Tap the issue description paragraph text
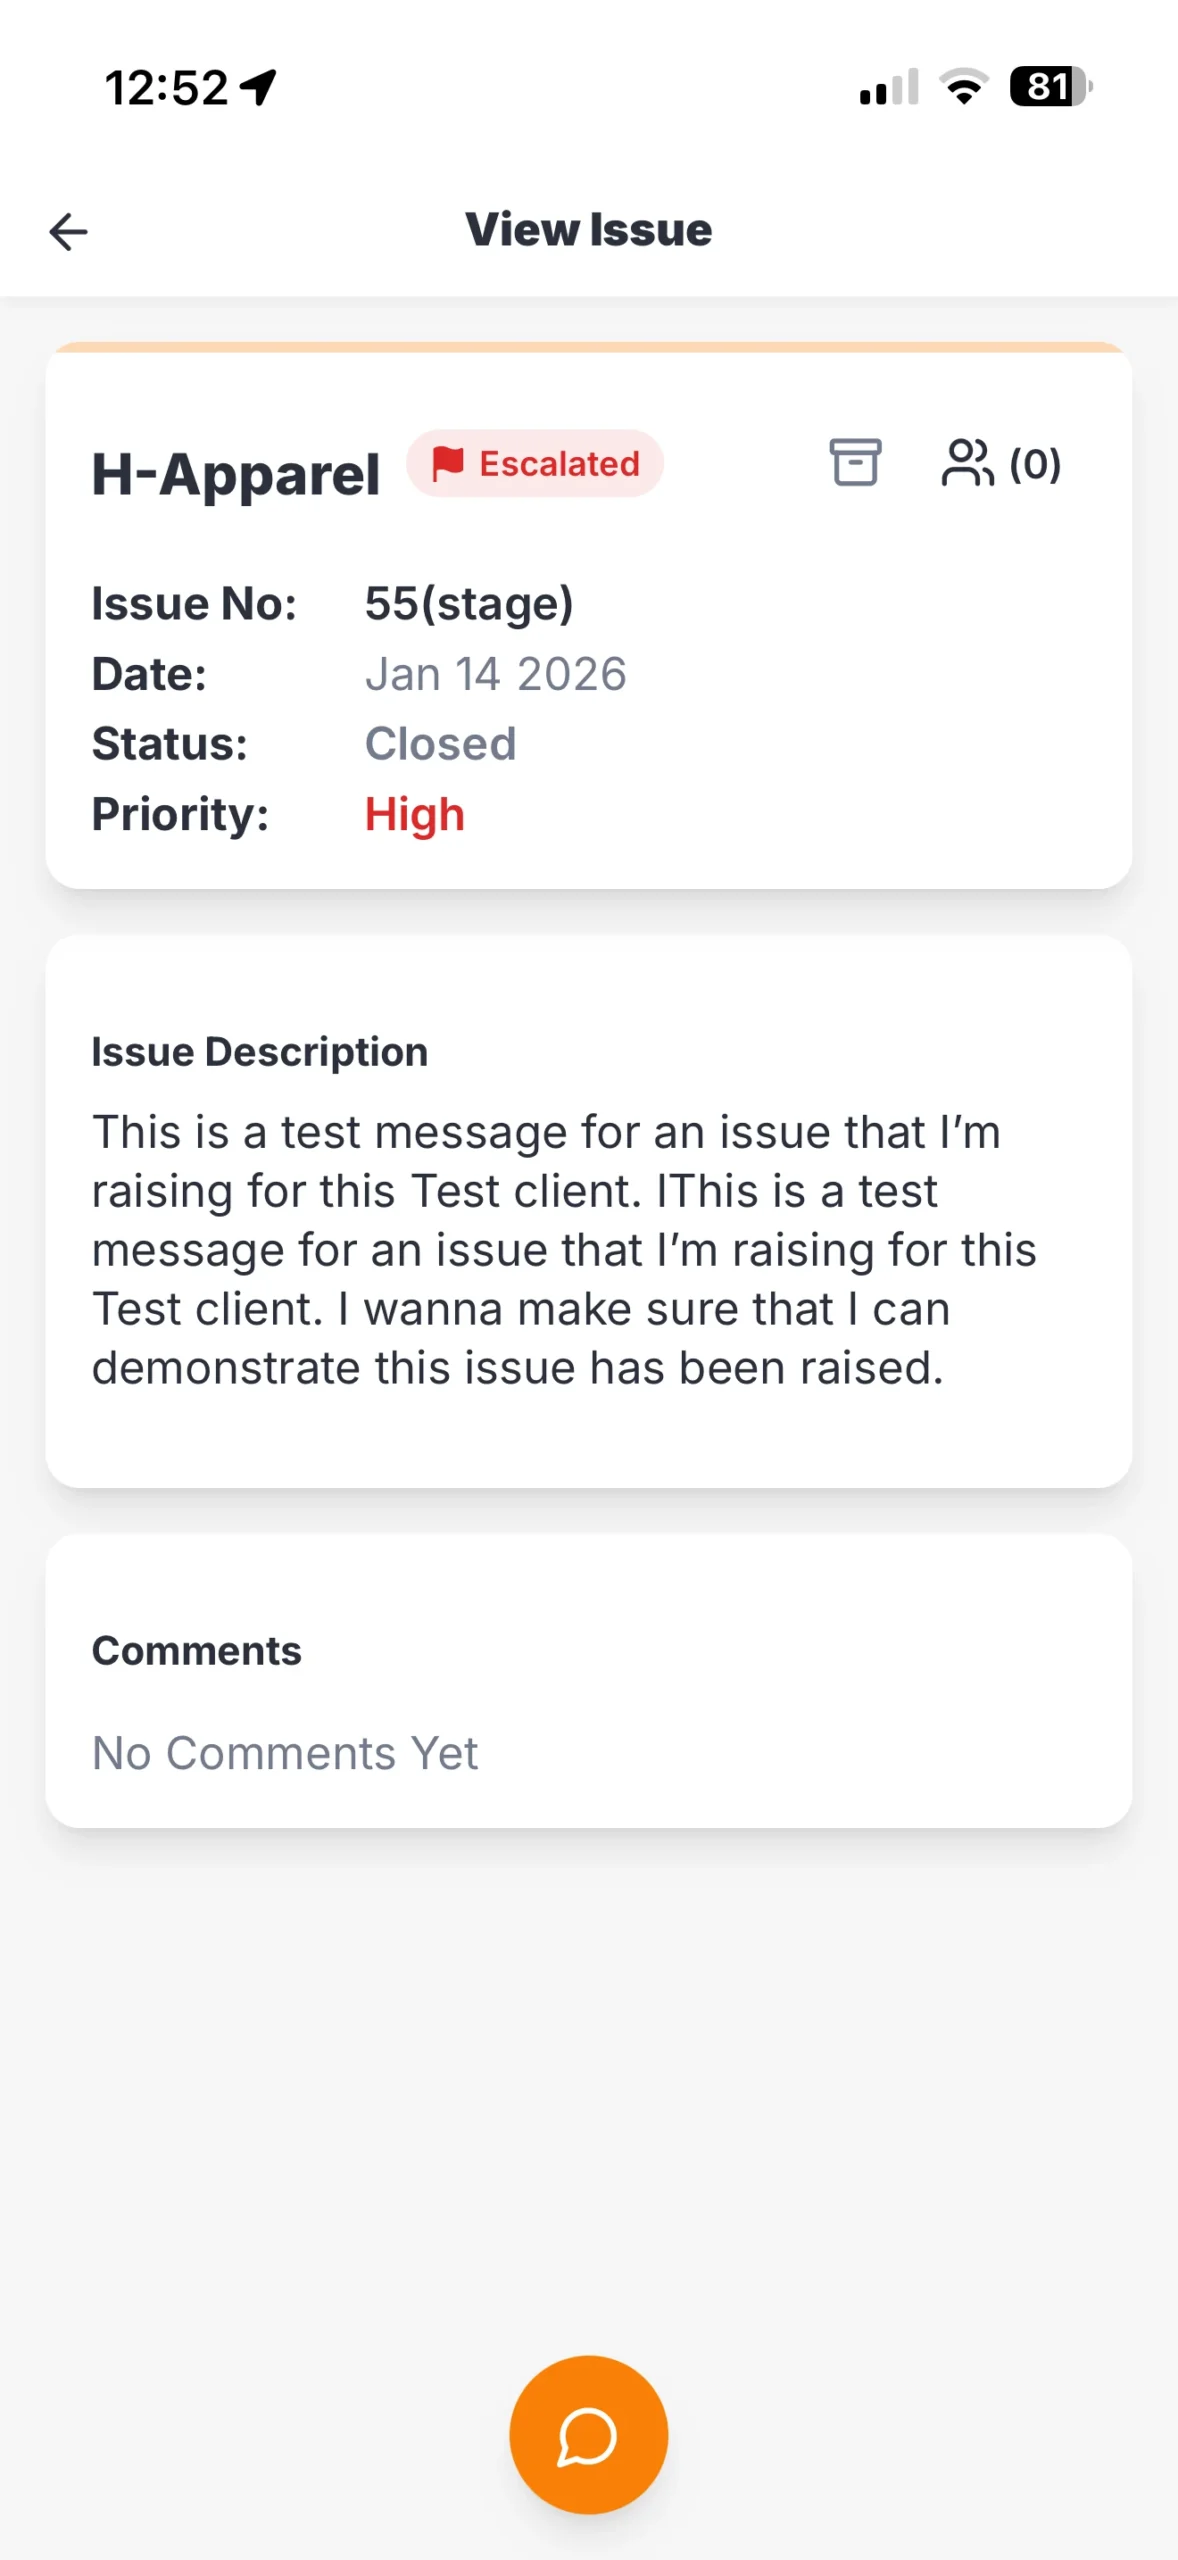The width and height of the screenshot is (1178, 2560). click(x=564, y=1250)
